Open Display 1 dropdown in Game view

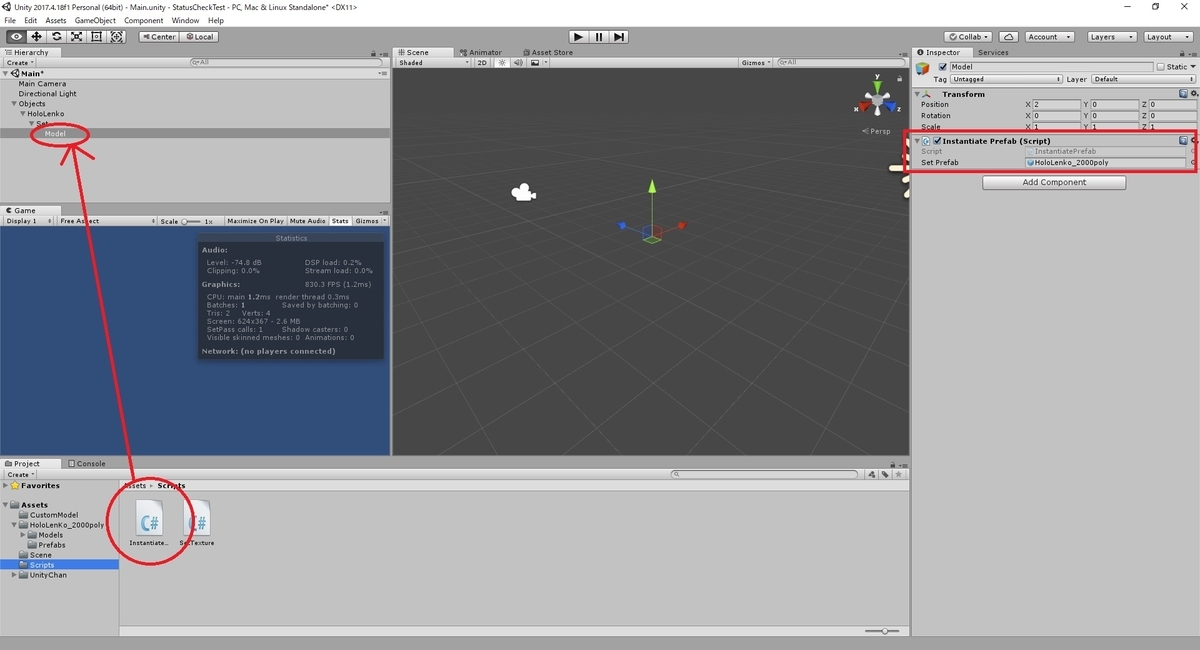28,221
